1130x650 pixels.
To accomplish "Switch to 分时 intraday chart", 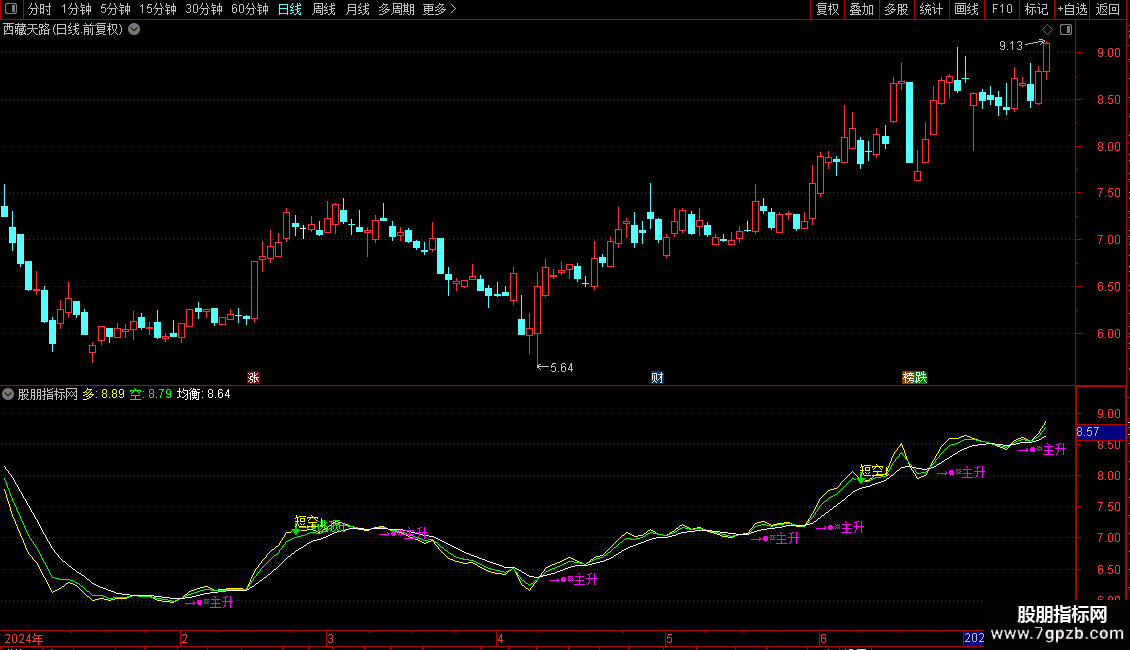I will point(40,9).
